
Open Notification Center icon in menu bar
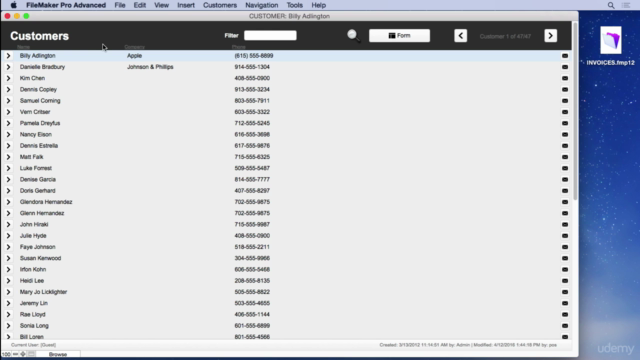626,5
